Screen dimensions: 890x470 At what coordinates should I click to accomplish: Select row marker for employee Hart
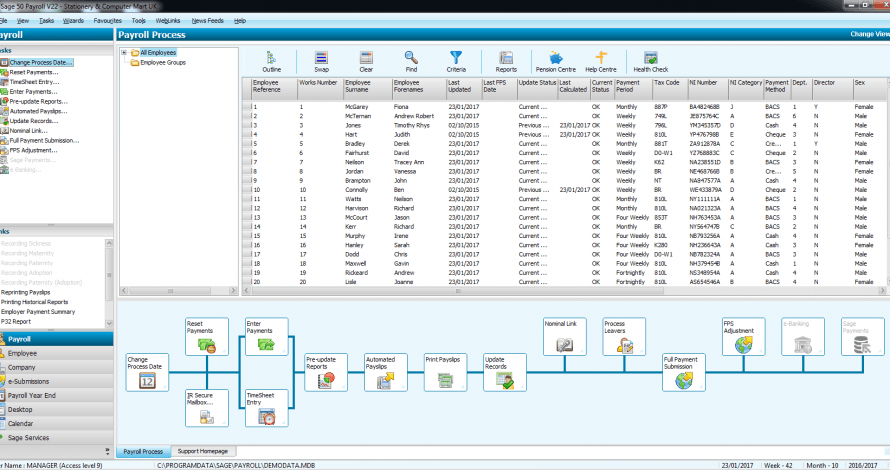click(246, 135)
